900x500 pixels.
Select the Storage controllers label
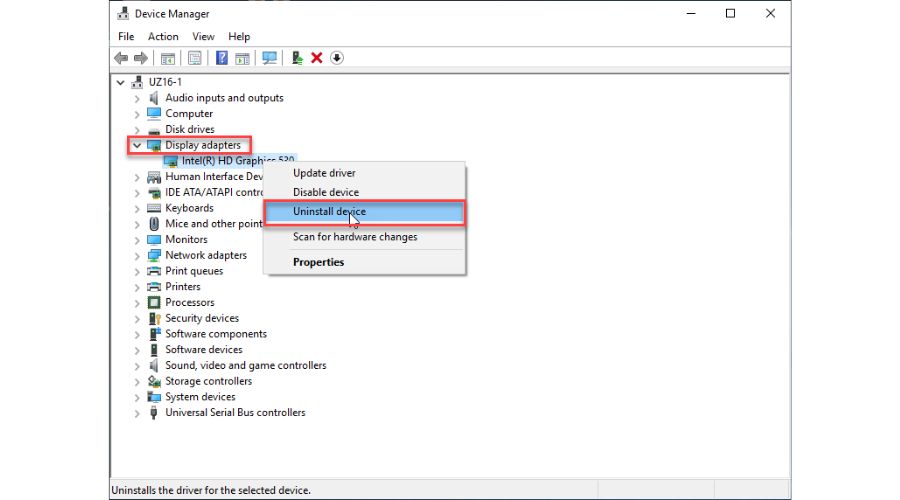coord(208,381)
